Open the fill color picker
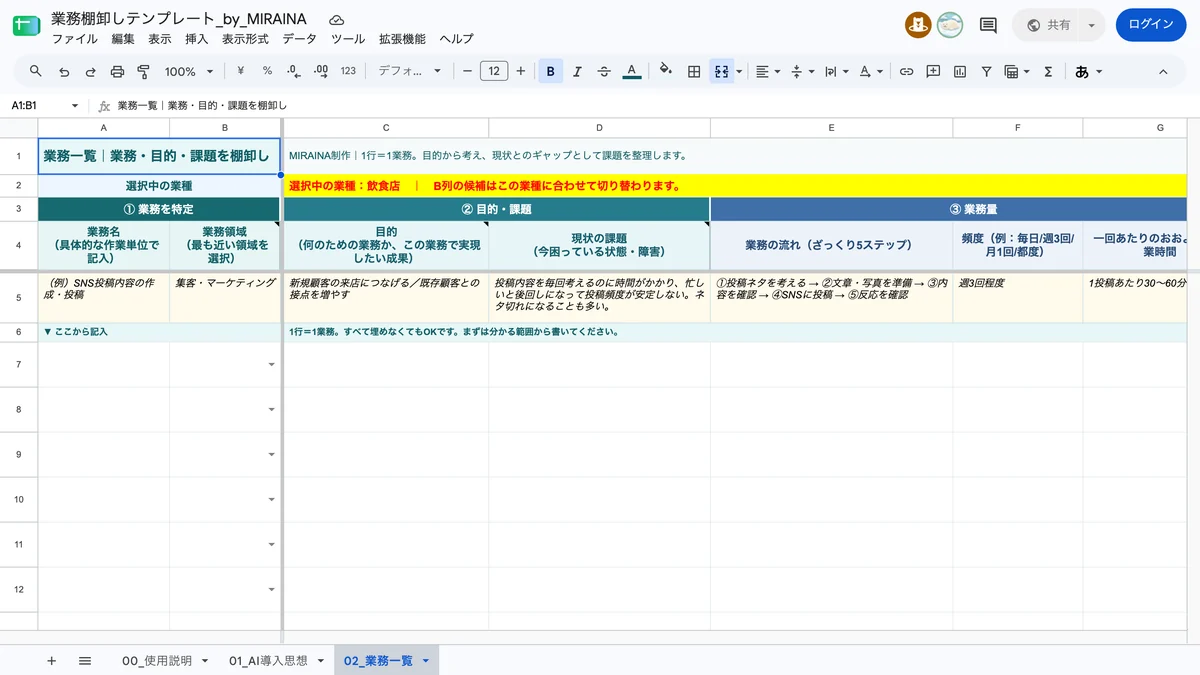 tap(666, 71)
